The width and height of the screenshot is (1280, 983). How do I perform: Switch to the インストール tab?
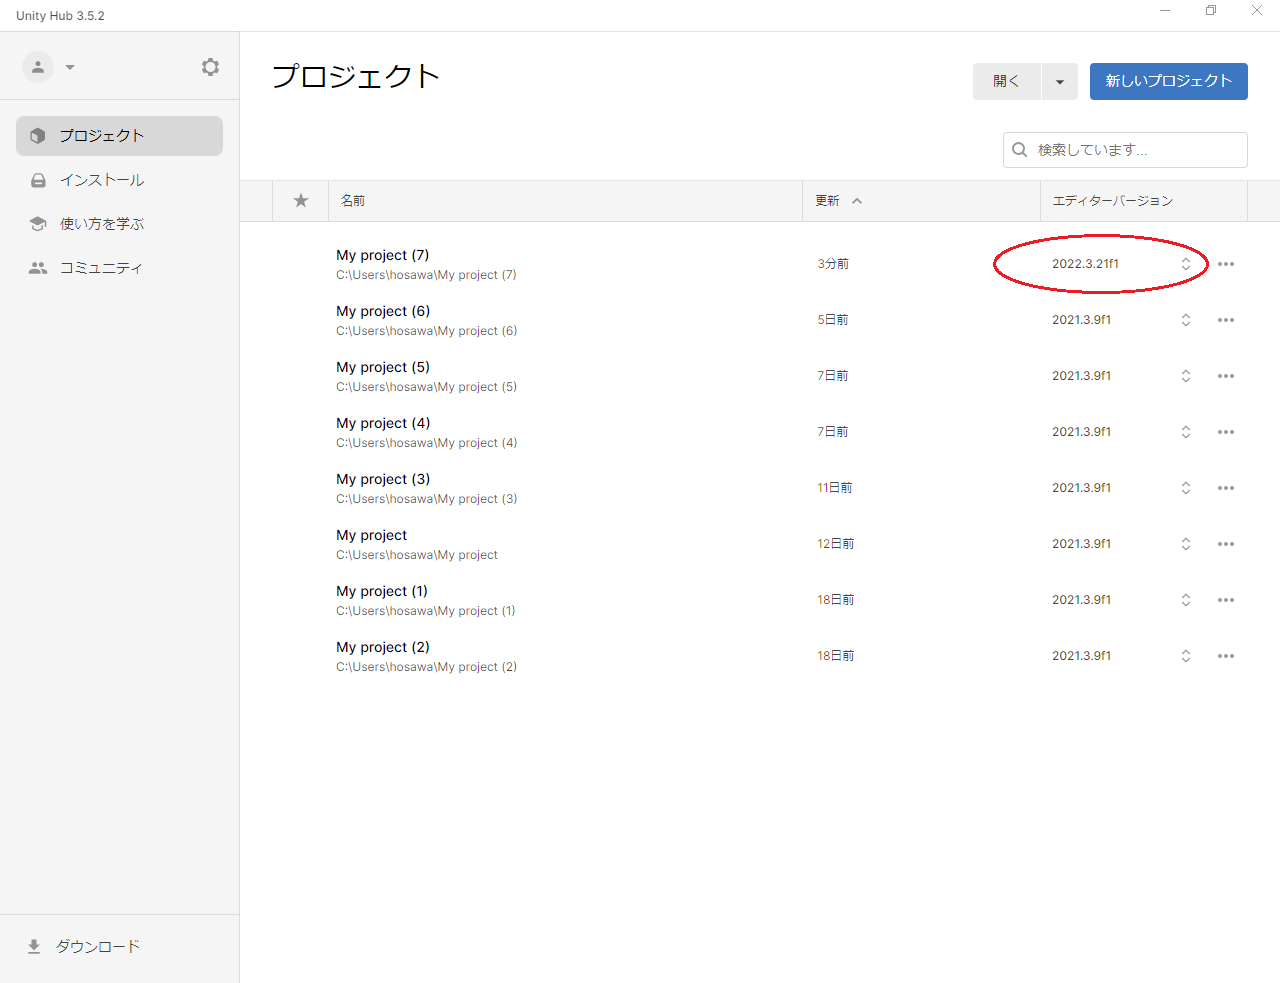click(x=102, y=180)
